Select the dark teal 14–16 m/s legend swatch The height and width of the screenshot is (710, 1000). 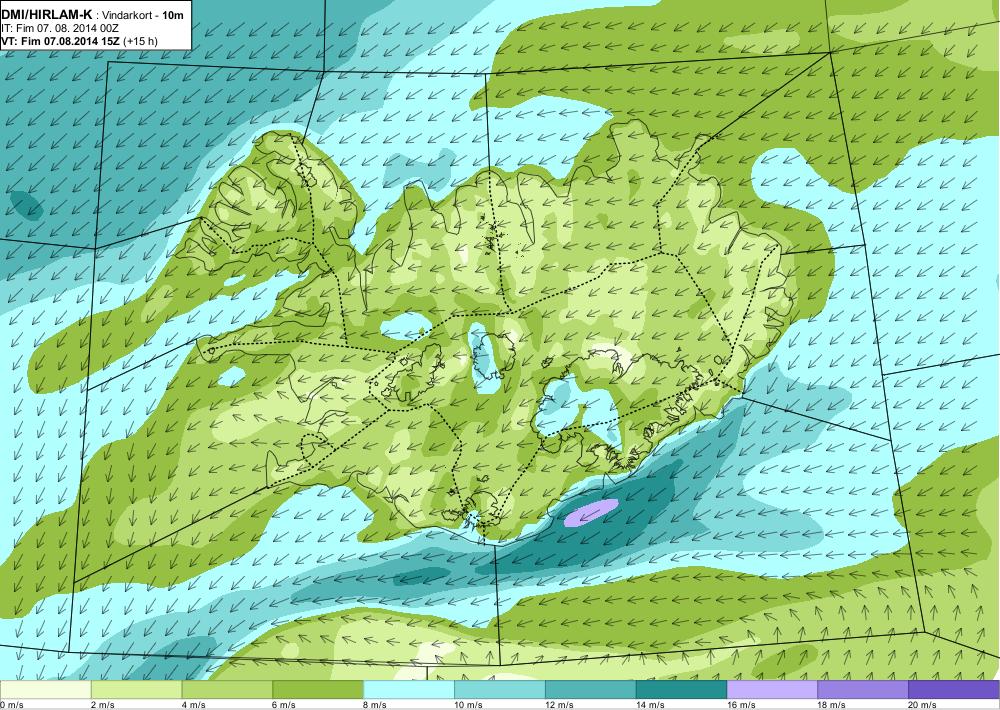coord(682,690)
